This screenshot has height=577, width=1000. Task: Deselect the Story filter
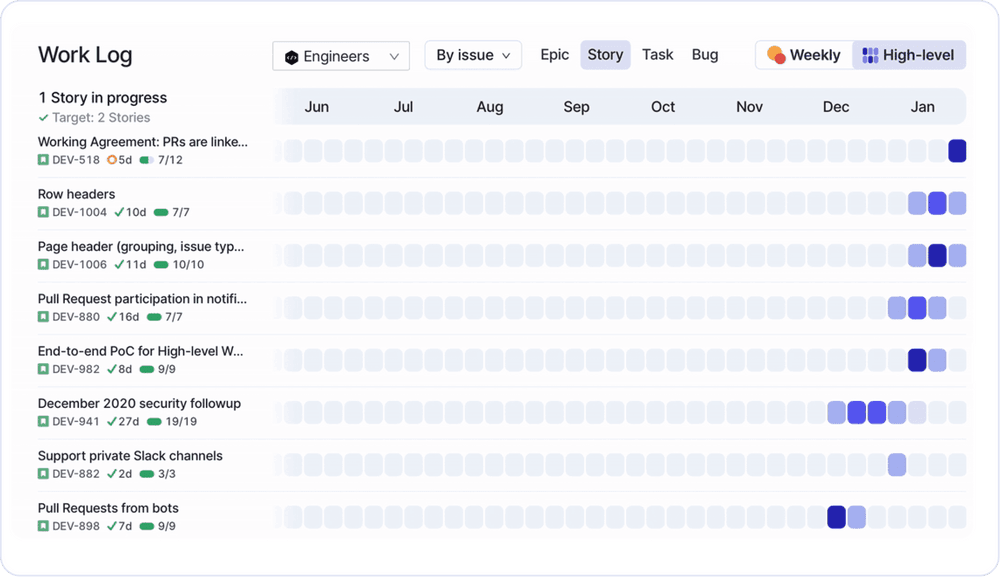pyautogui.click(x=605, y=55)
